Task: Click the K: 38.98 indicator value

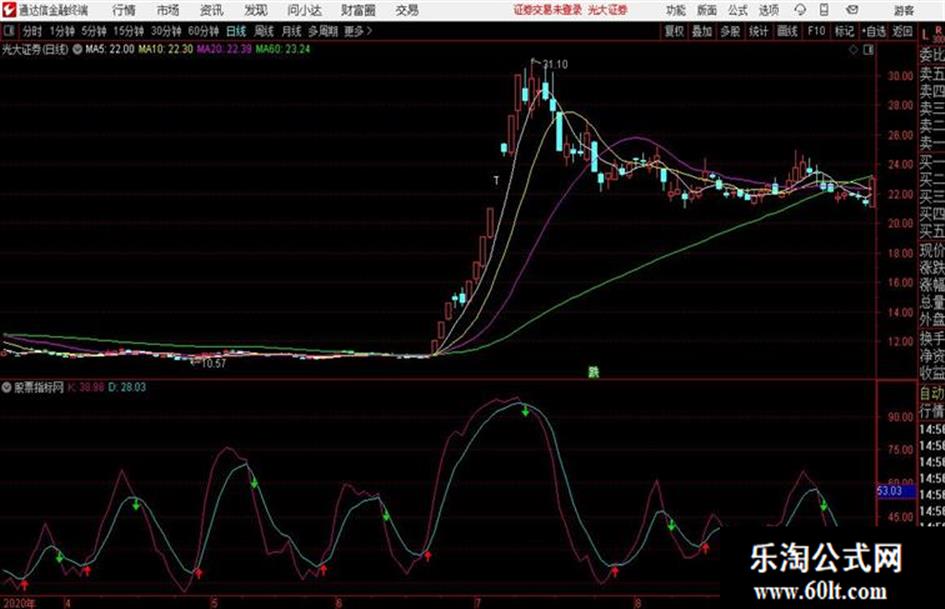Action: [86, 387]
